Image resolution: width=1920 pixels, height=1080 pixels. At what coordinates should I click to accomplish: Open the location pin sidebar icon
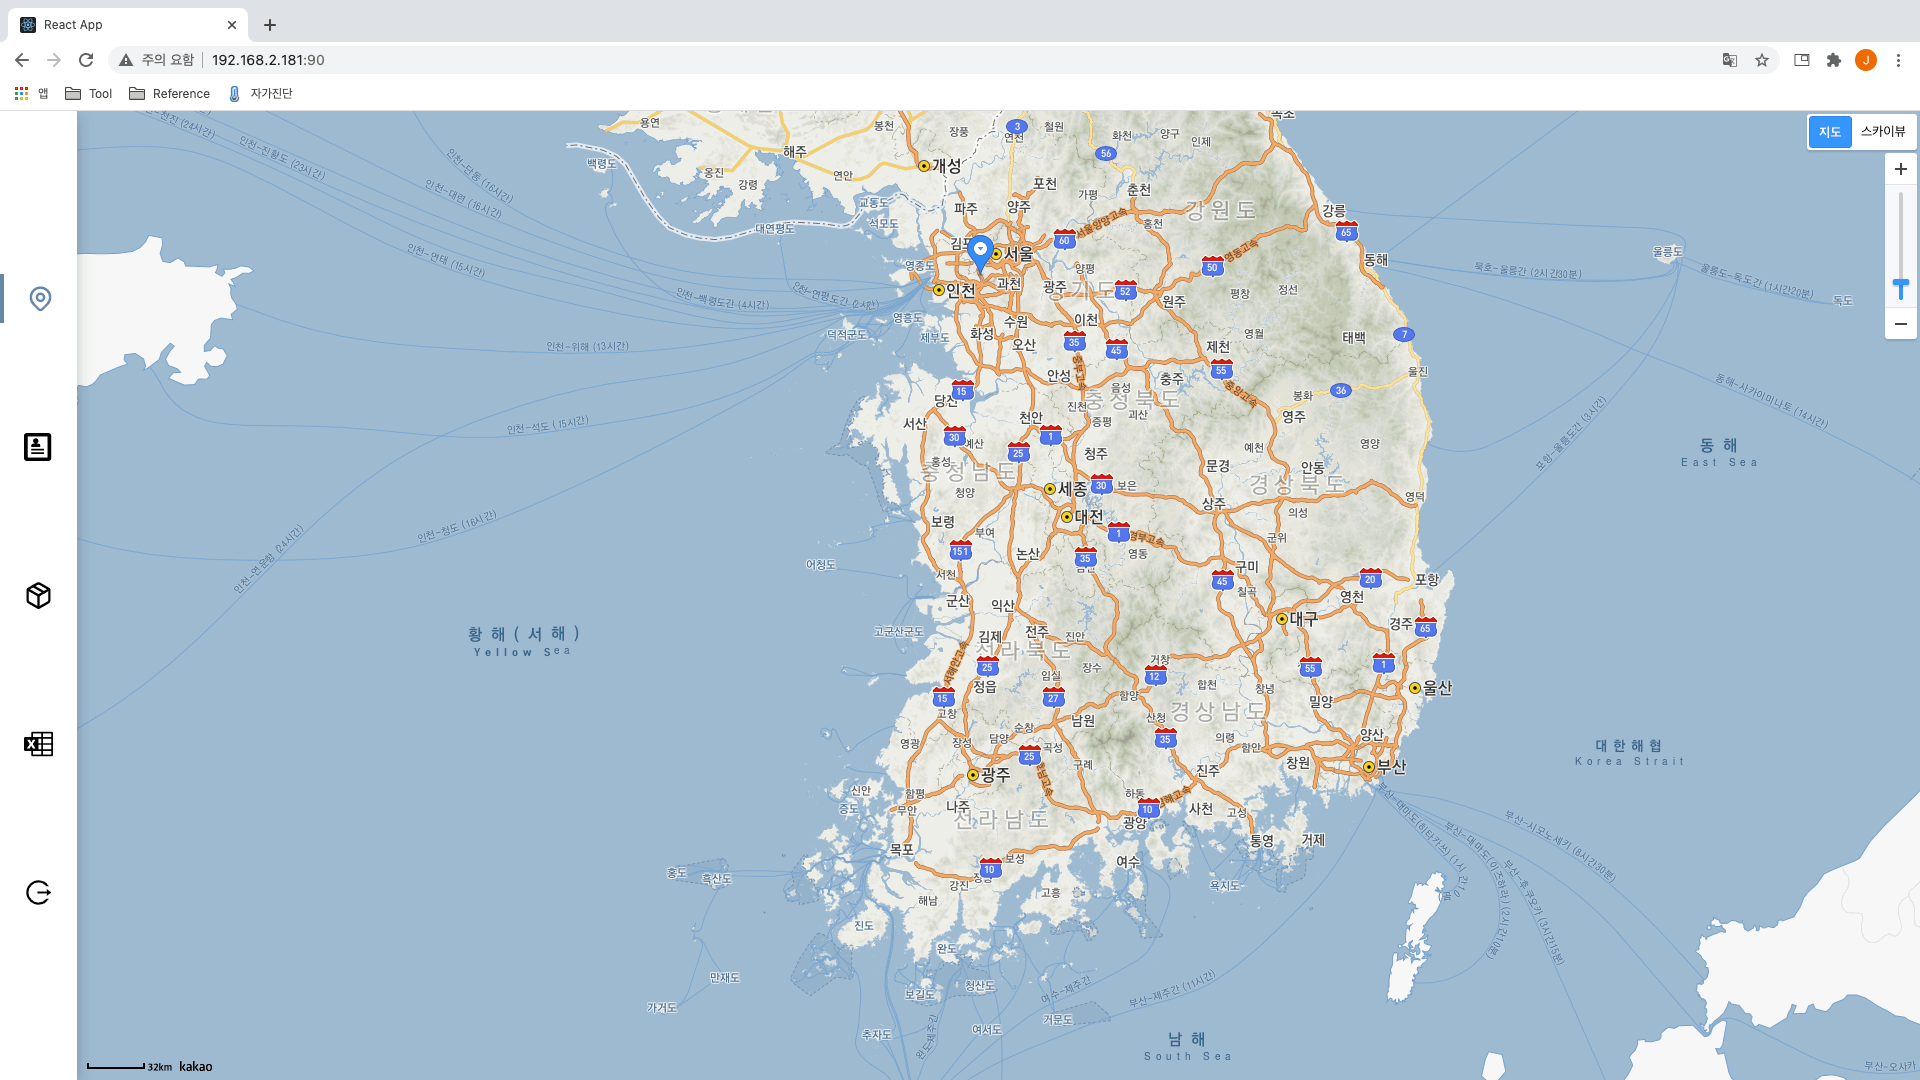tap(40, 299)
